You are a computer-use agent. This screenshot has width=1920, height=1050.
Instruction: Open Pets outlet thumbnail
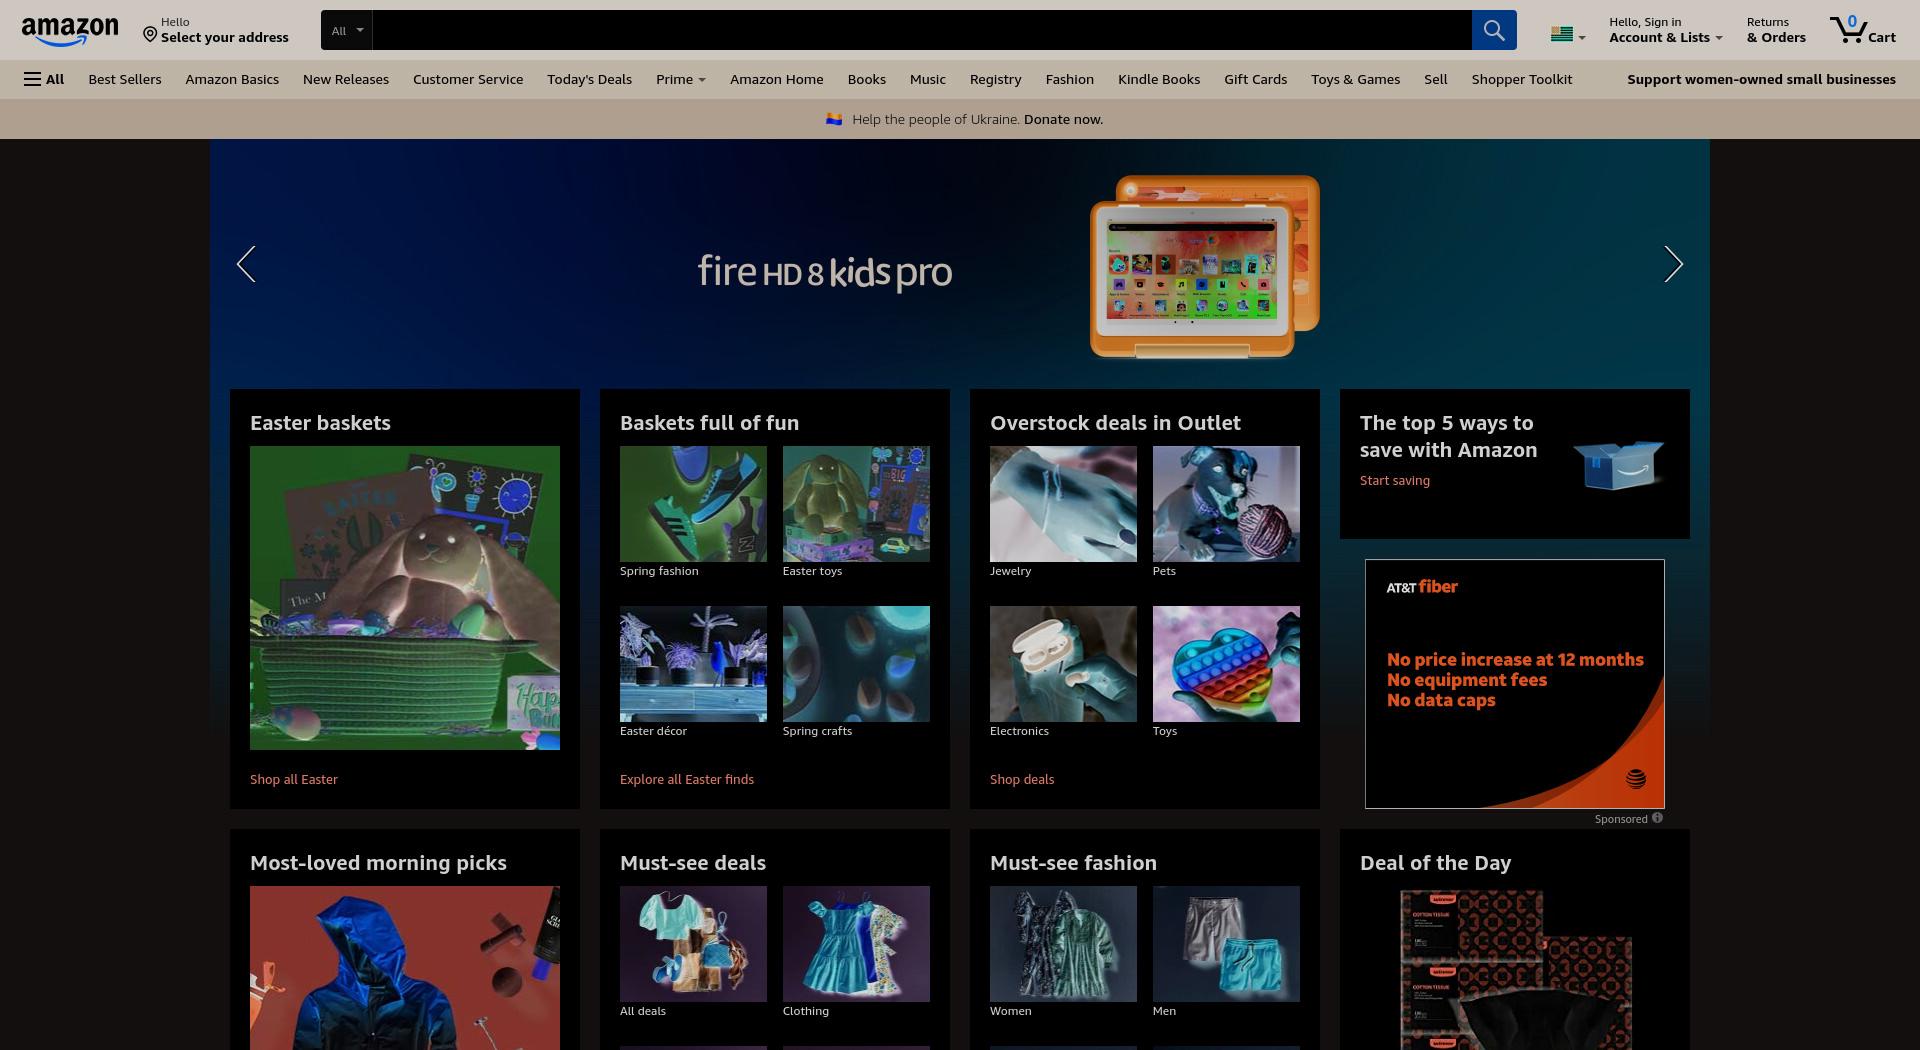[1226, 504]
